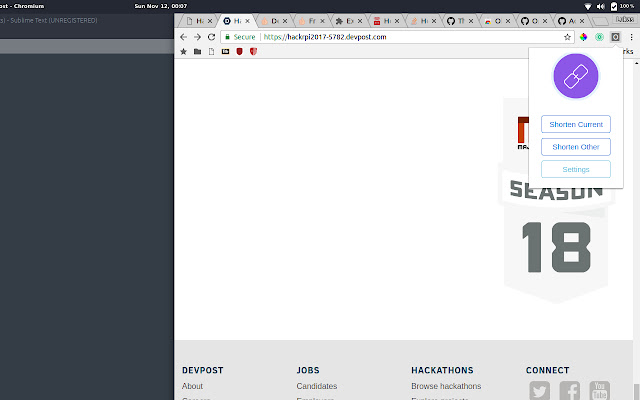Click the page vertical scrollbar thumb
Viewport: 640px width, 400px height.
[636, 391]
